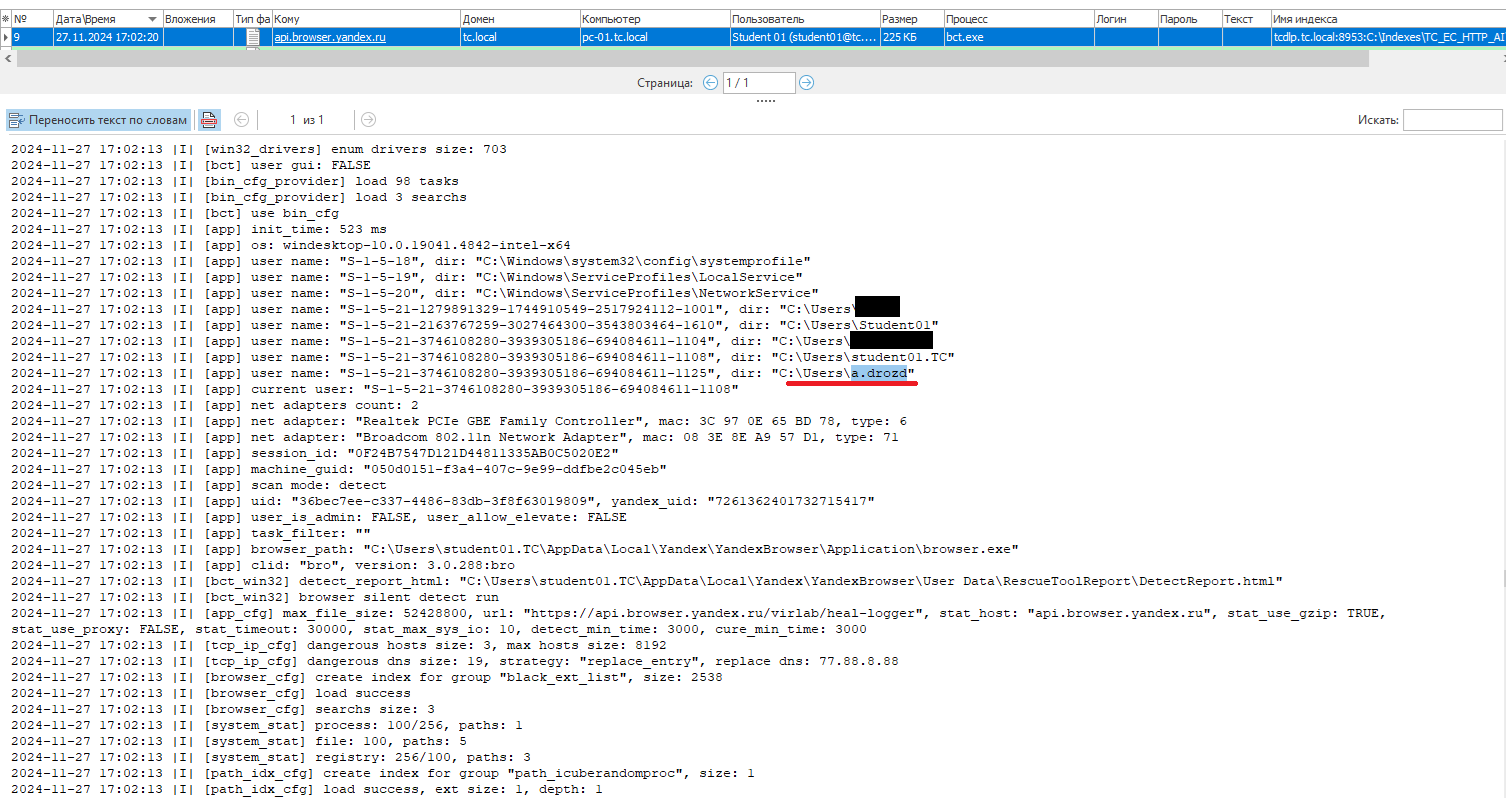Click the horizontal scrollbar thumb under the table
Viewport: 1506px width, 798px height.
pyautogui.click(x=692, y=58)
